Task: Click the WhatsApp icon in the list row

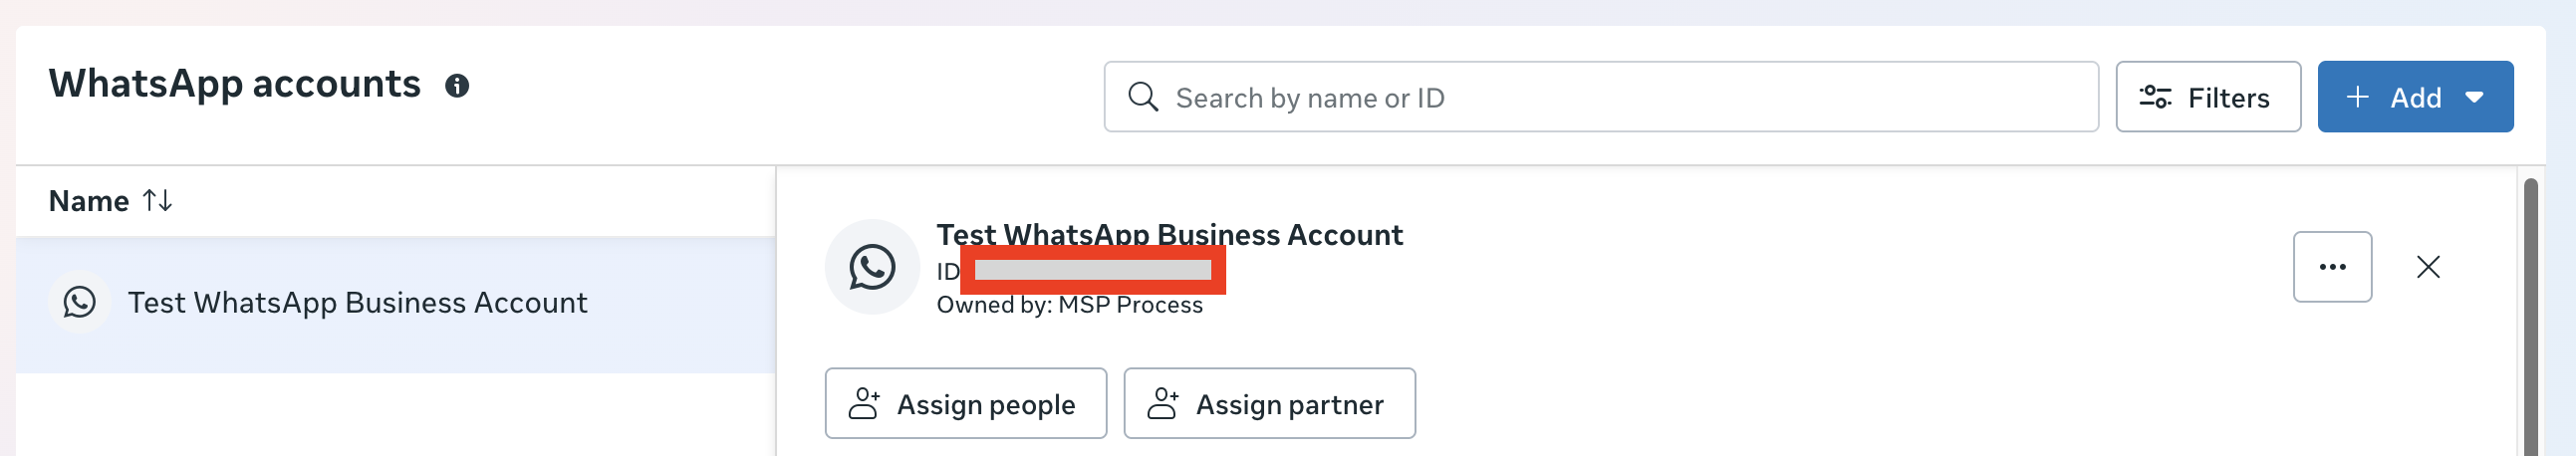Action: (x=80, y=302)
